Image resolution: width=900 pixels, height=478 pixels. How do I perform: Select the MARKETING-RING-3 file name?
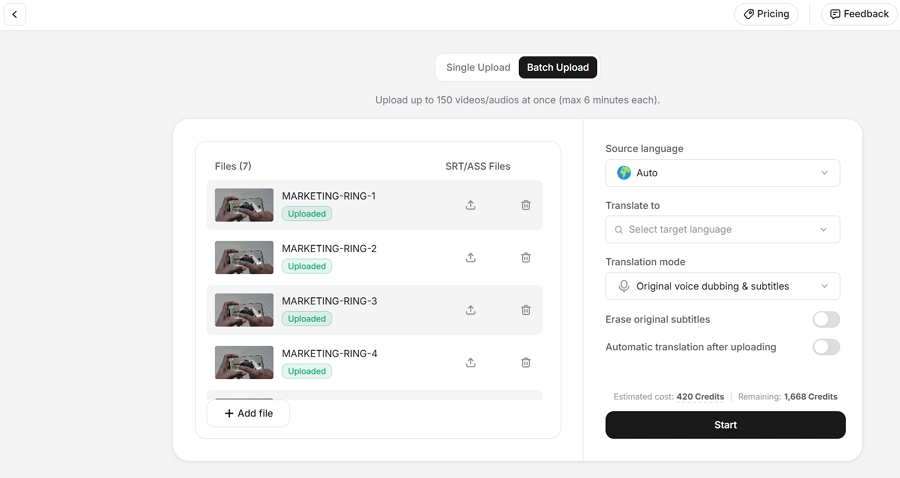(329, 301)
